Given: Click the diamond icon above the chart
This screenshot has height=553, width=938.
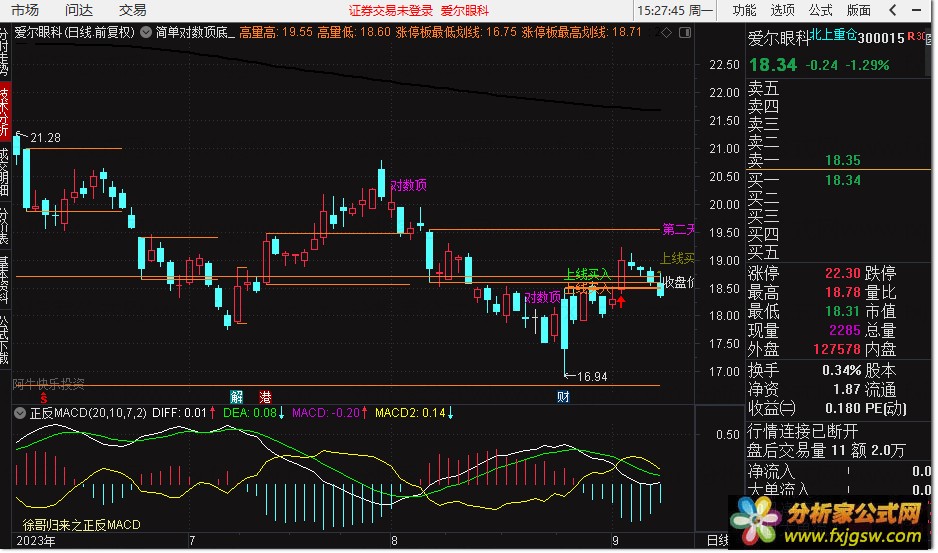Looking at the screenshot, I should coord(666,32).
